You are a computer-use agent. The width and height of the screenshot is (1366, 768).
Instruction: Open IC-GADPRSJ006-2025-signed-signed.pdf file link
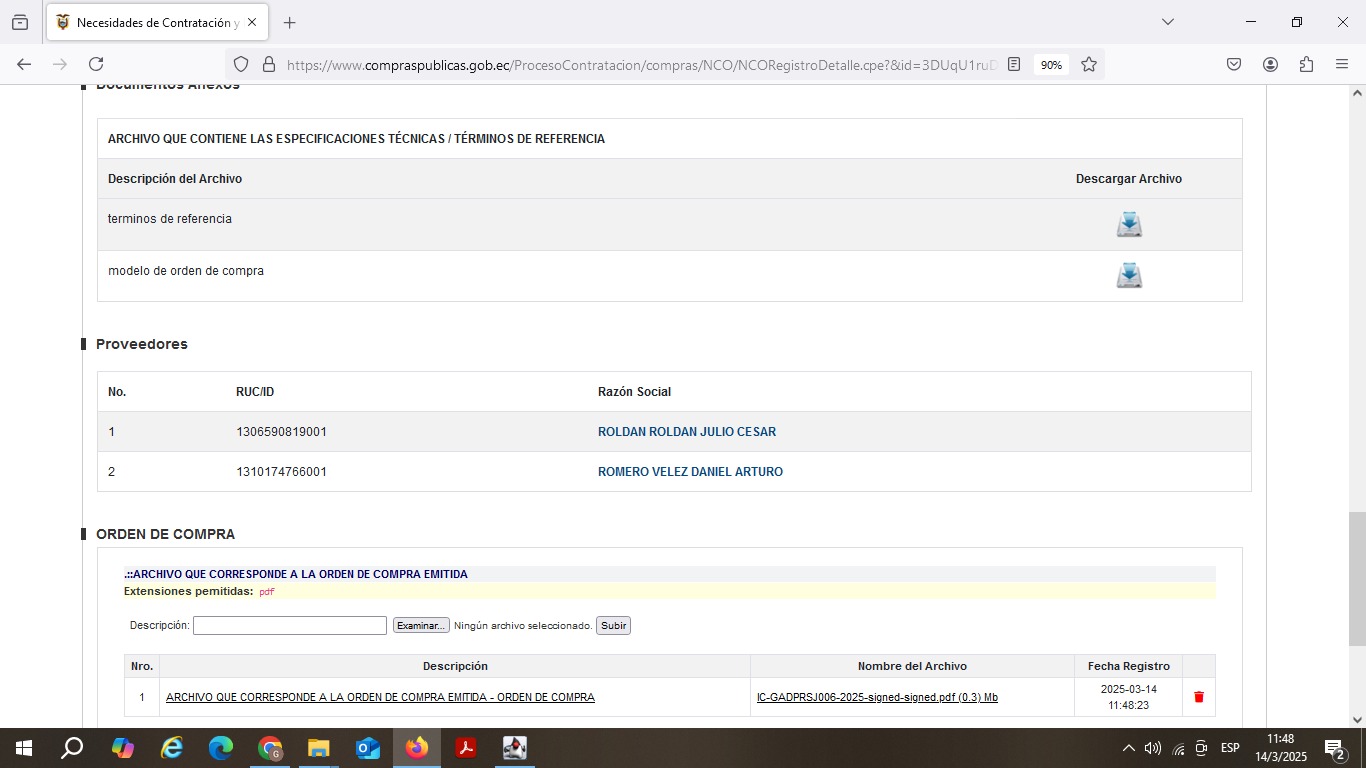pyautogui.click(x=877, y=697)
